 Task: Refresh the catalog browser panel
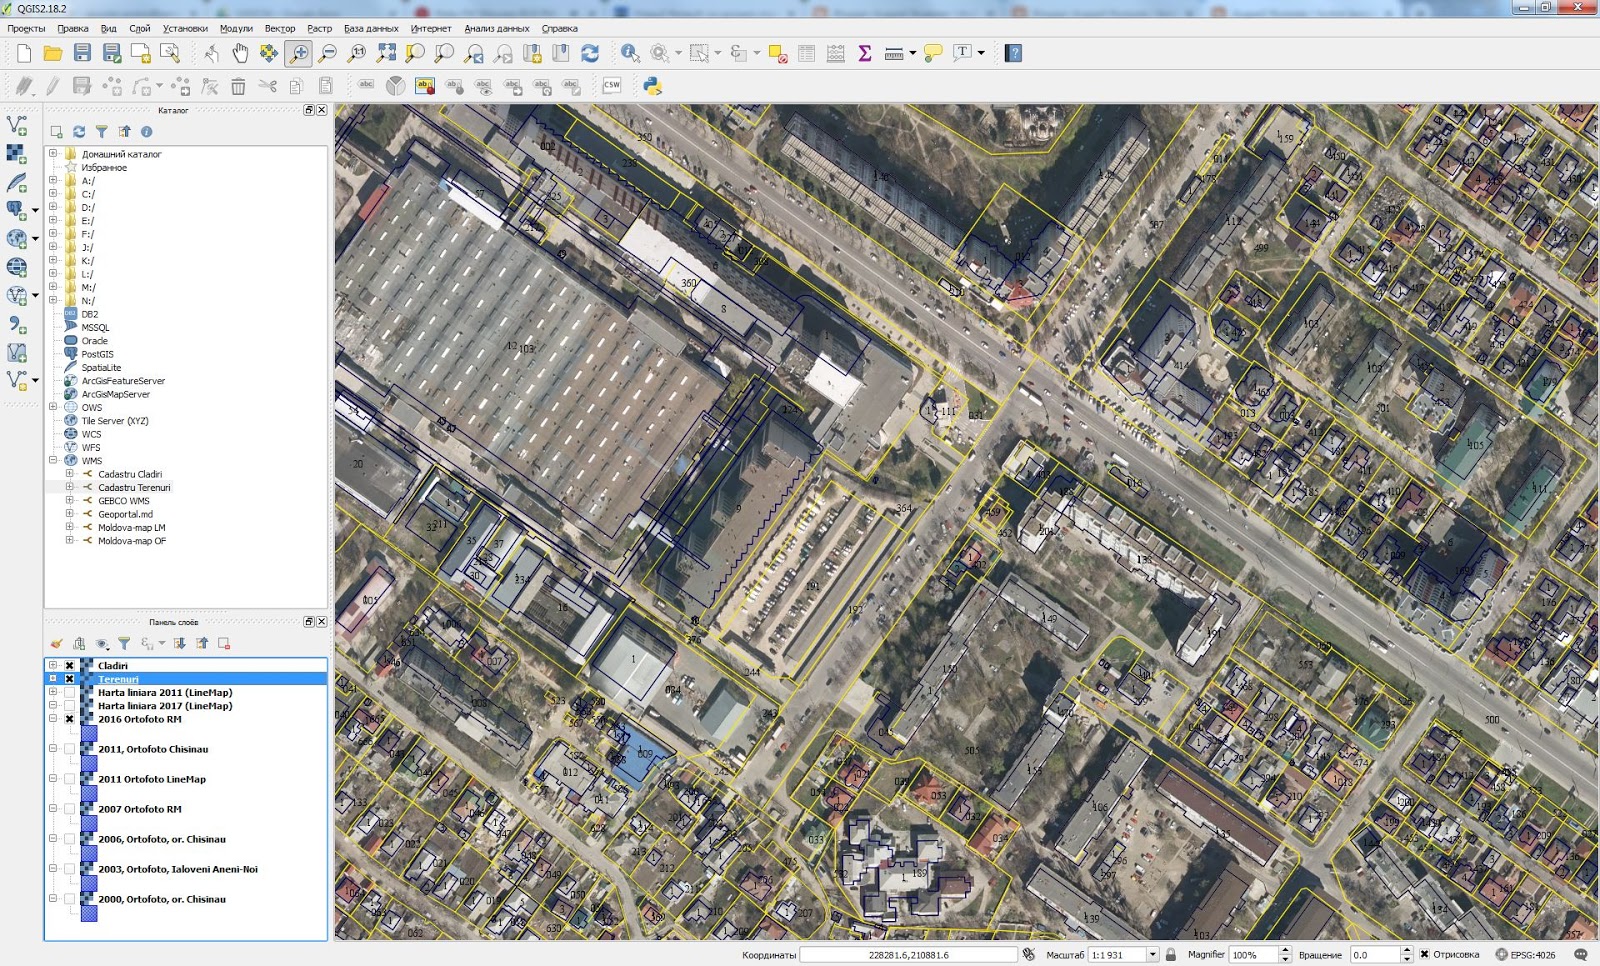pyautogui.click(x=79, y=131)
